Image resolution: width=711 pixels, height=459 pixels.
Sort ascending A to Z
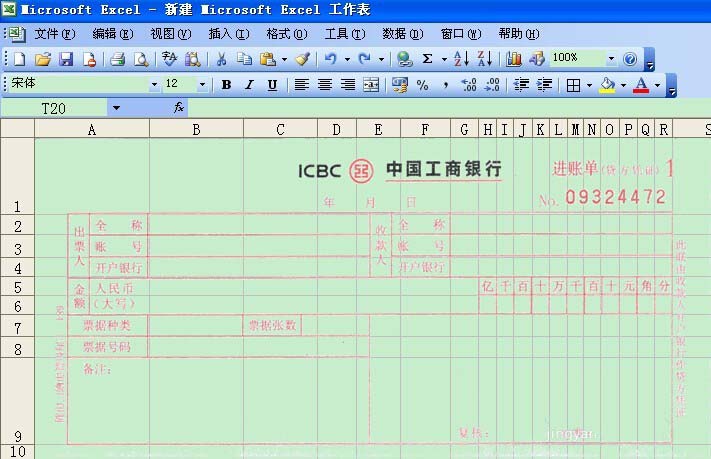461,59
